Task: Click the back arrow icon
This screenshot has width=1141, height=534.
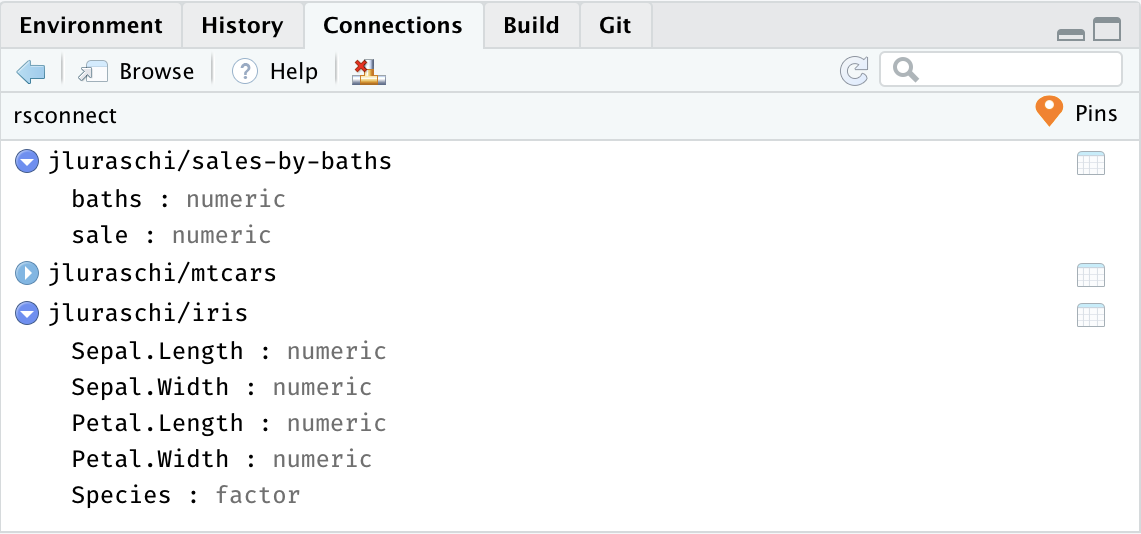Action: [31, 71]
